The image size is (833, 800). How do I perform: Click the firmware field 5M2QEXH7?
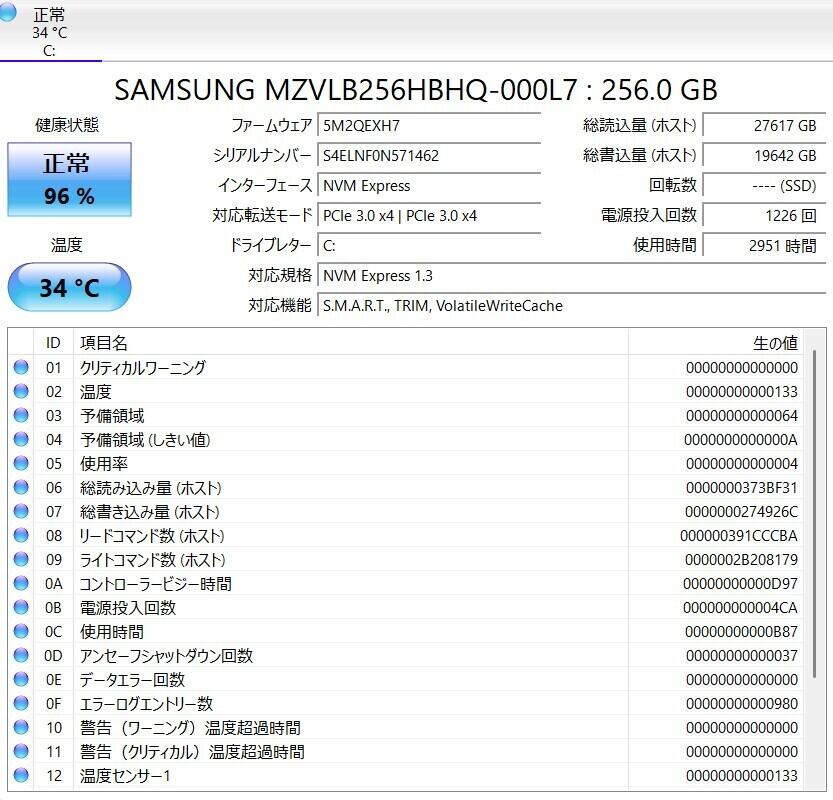pyautogui.click(x=429, y=126)
